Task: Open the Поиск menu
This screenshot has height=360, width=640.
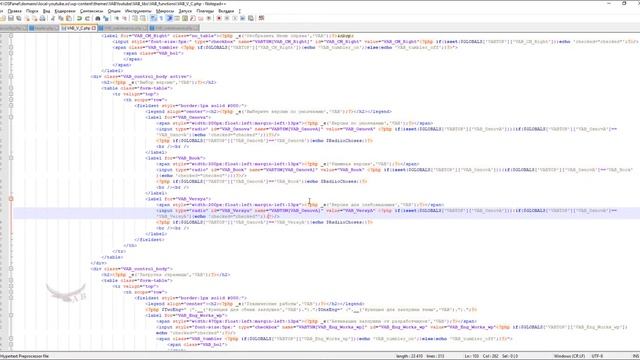Action: [x=32, y=11]
